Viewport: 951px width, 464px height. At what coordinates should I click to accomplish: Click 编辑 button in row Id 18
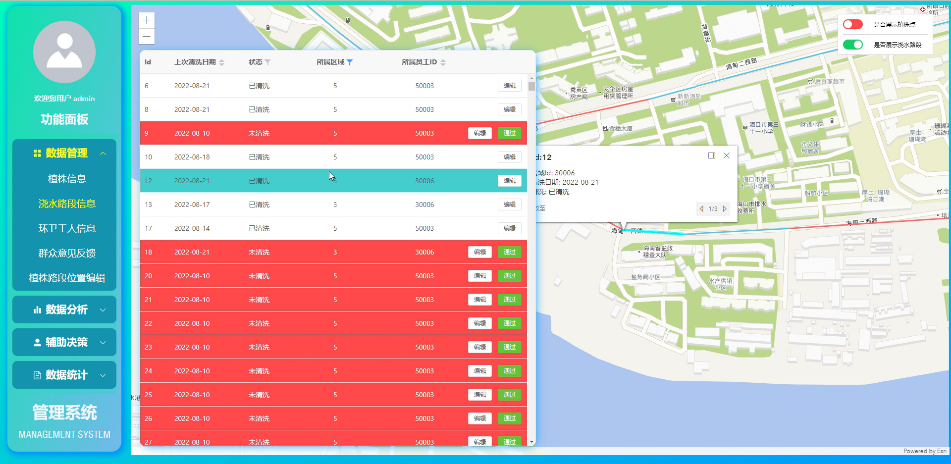[480, 252]
